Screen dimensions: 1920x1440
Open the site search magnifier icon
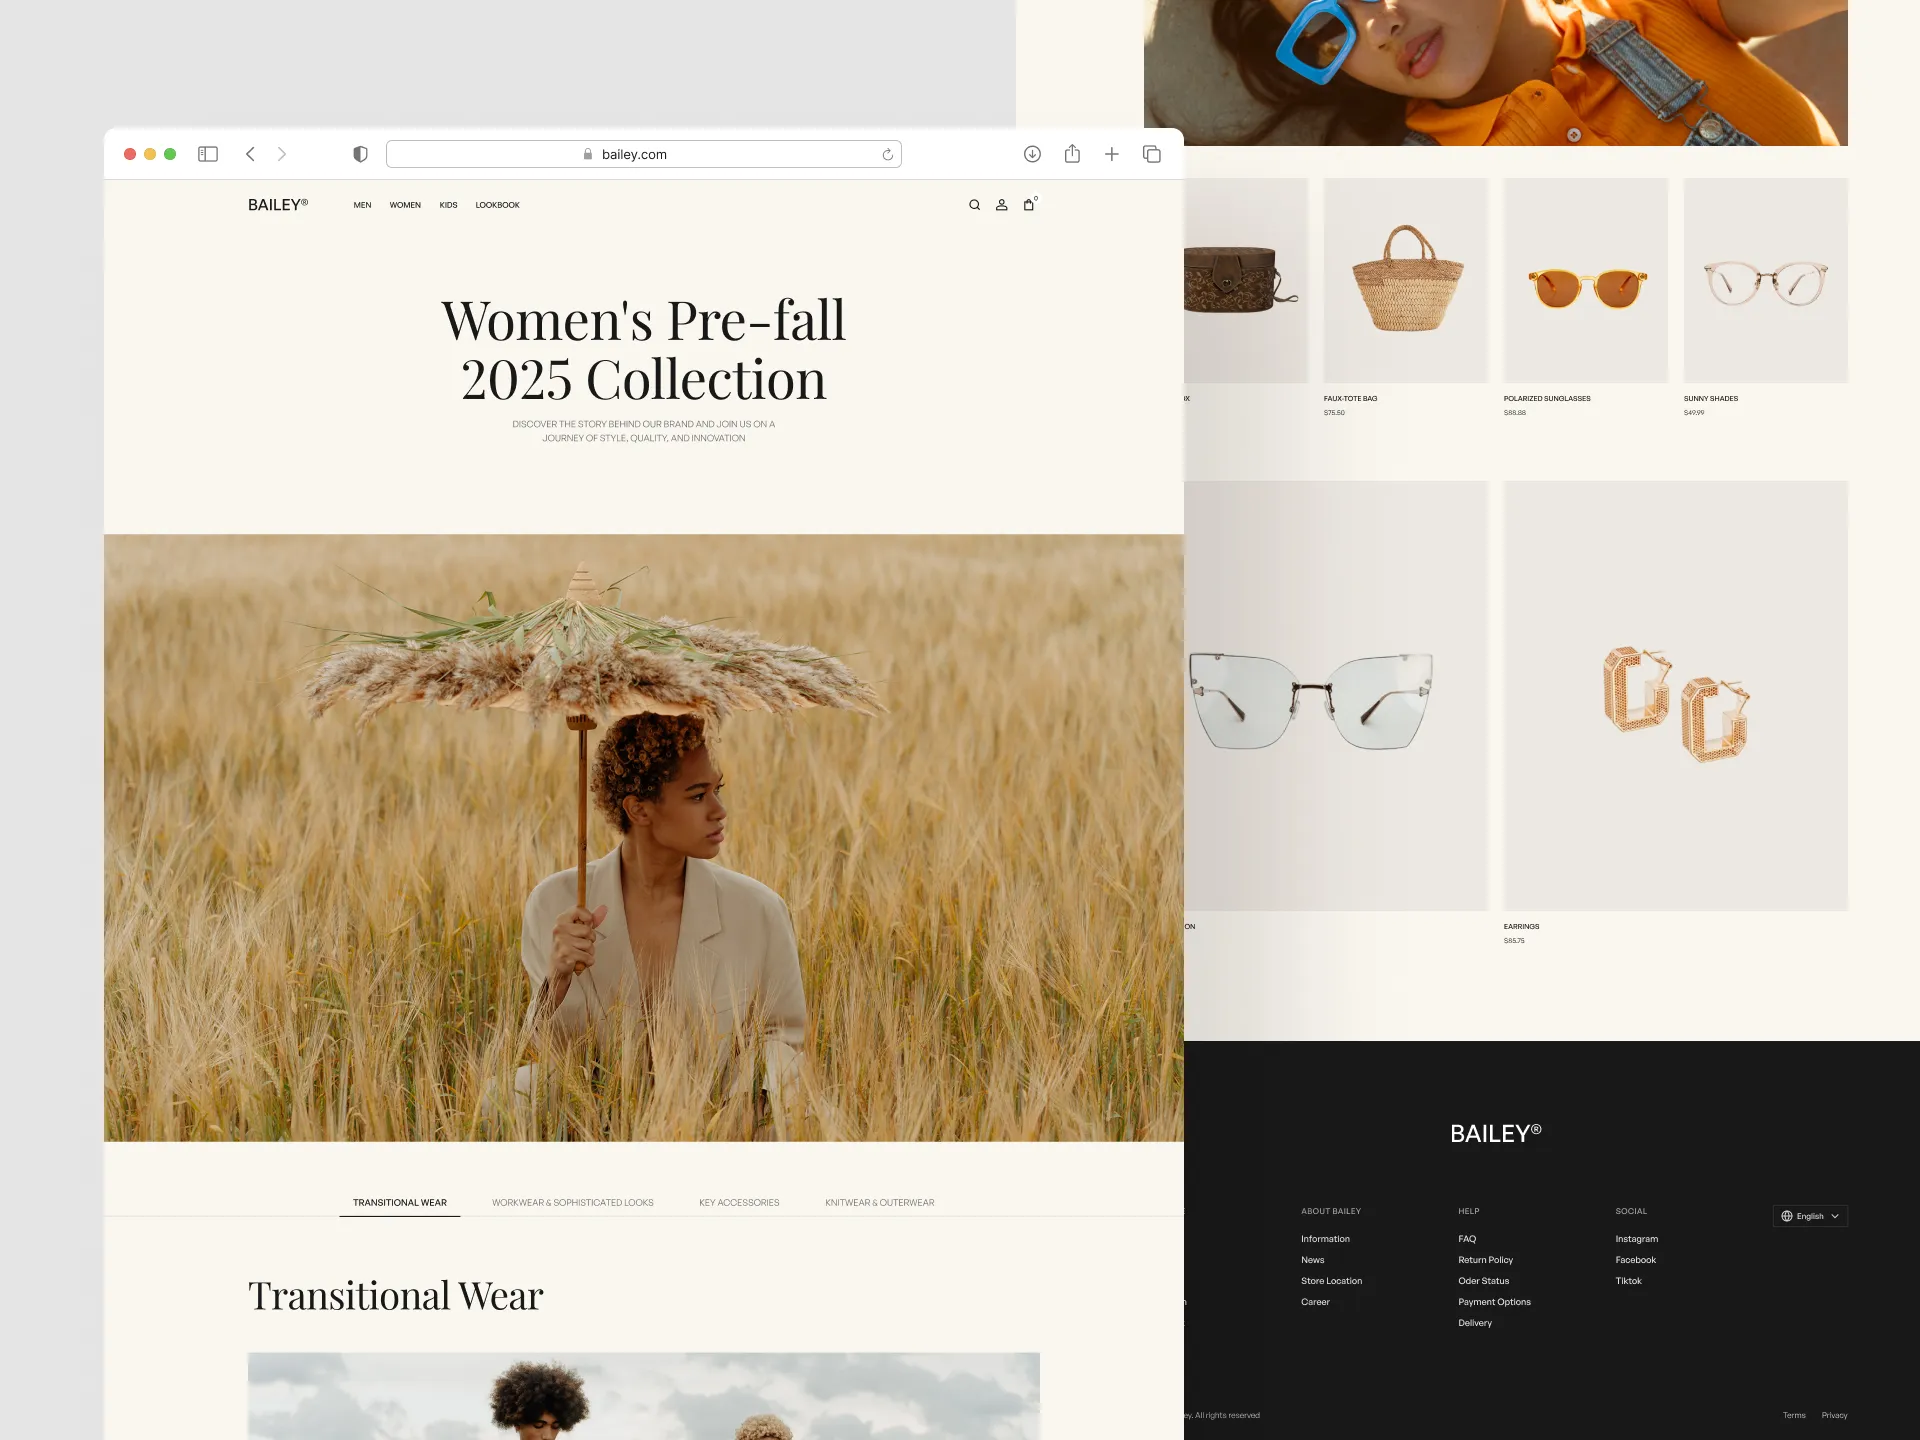tap(974, 205)
